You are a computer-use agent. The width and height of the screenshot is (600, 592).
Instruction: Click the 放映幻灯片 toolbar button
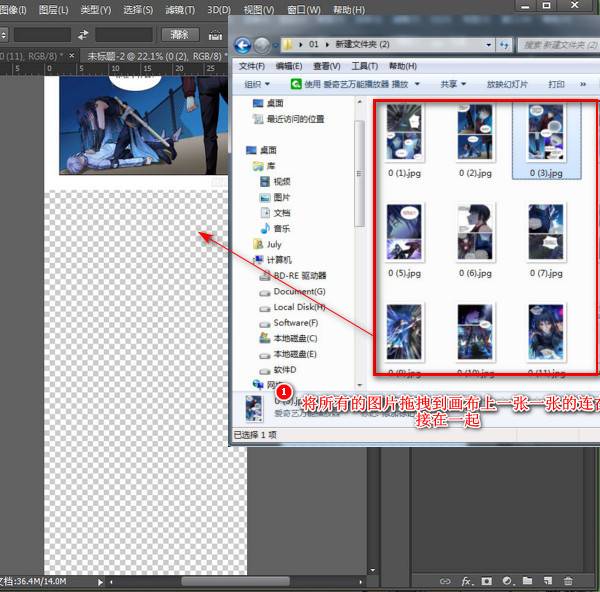[x=507, y=84]
